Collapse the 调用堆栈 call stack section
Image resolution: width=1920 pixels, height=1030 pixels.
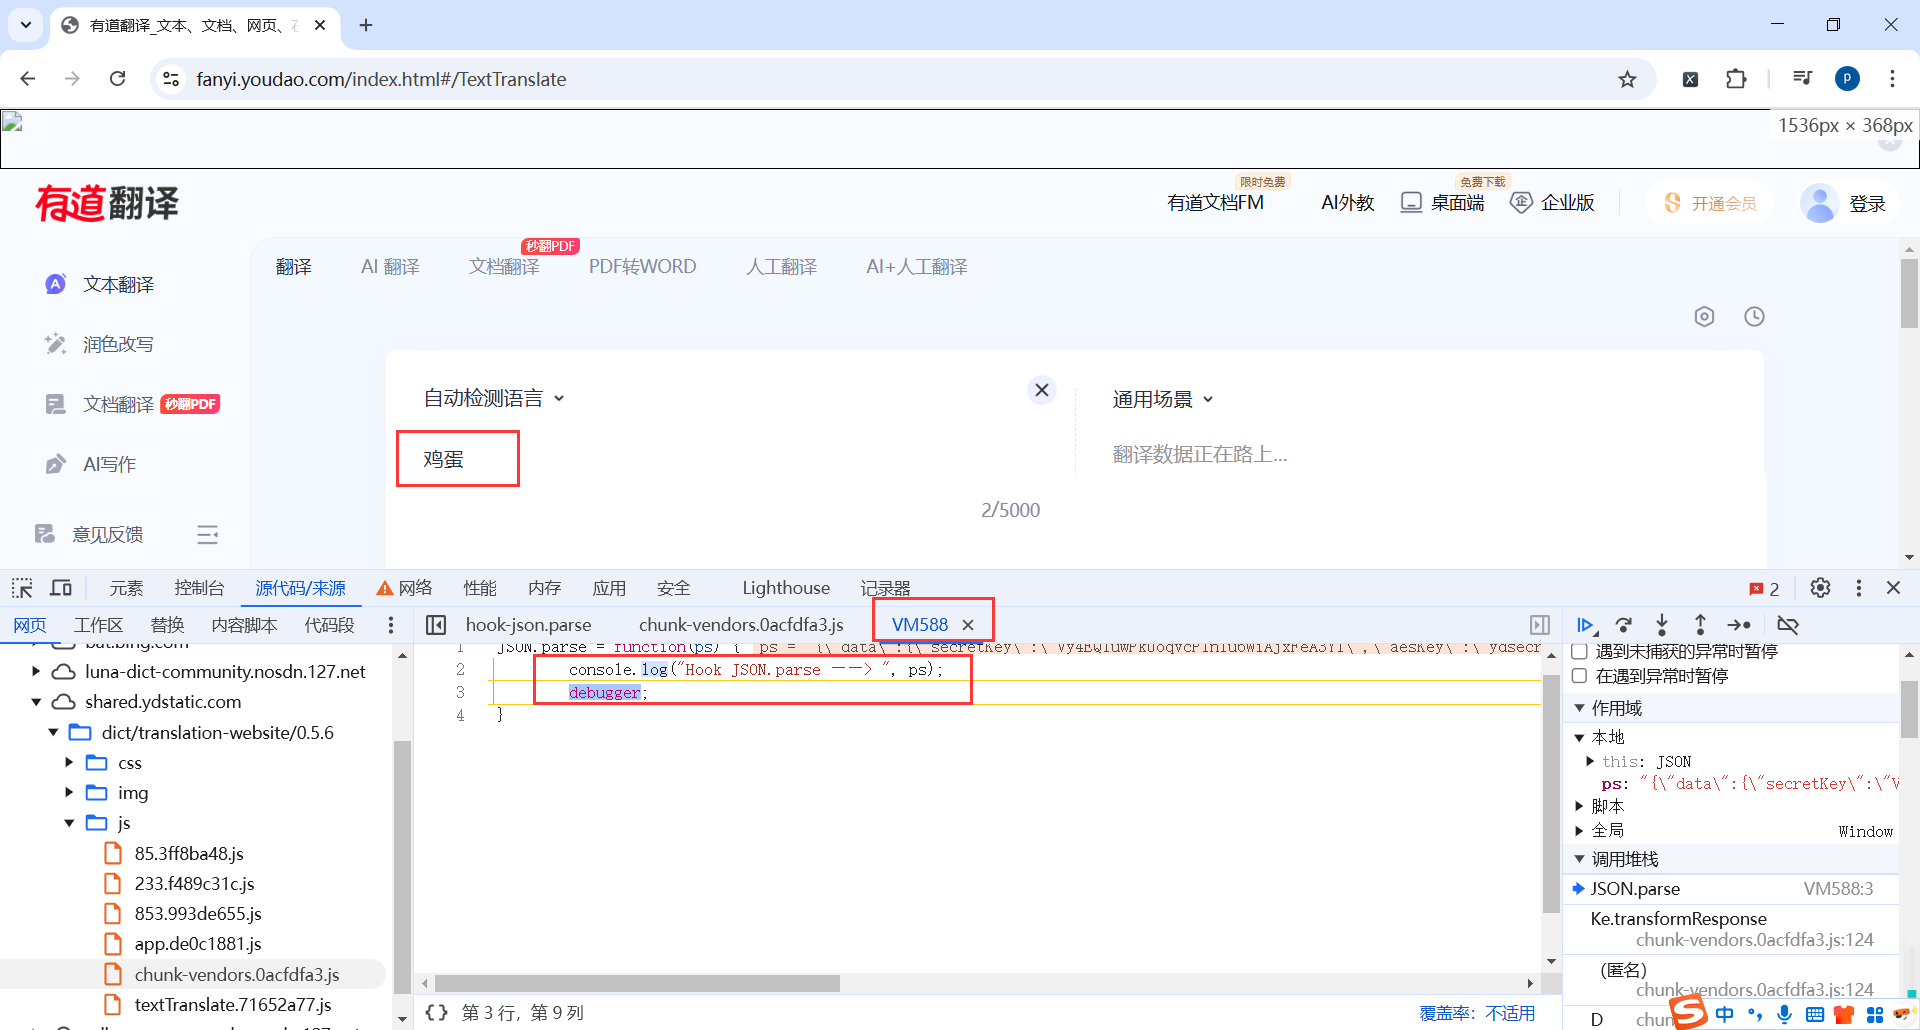(1580, 859)
